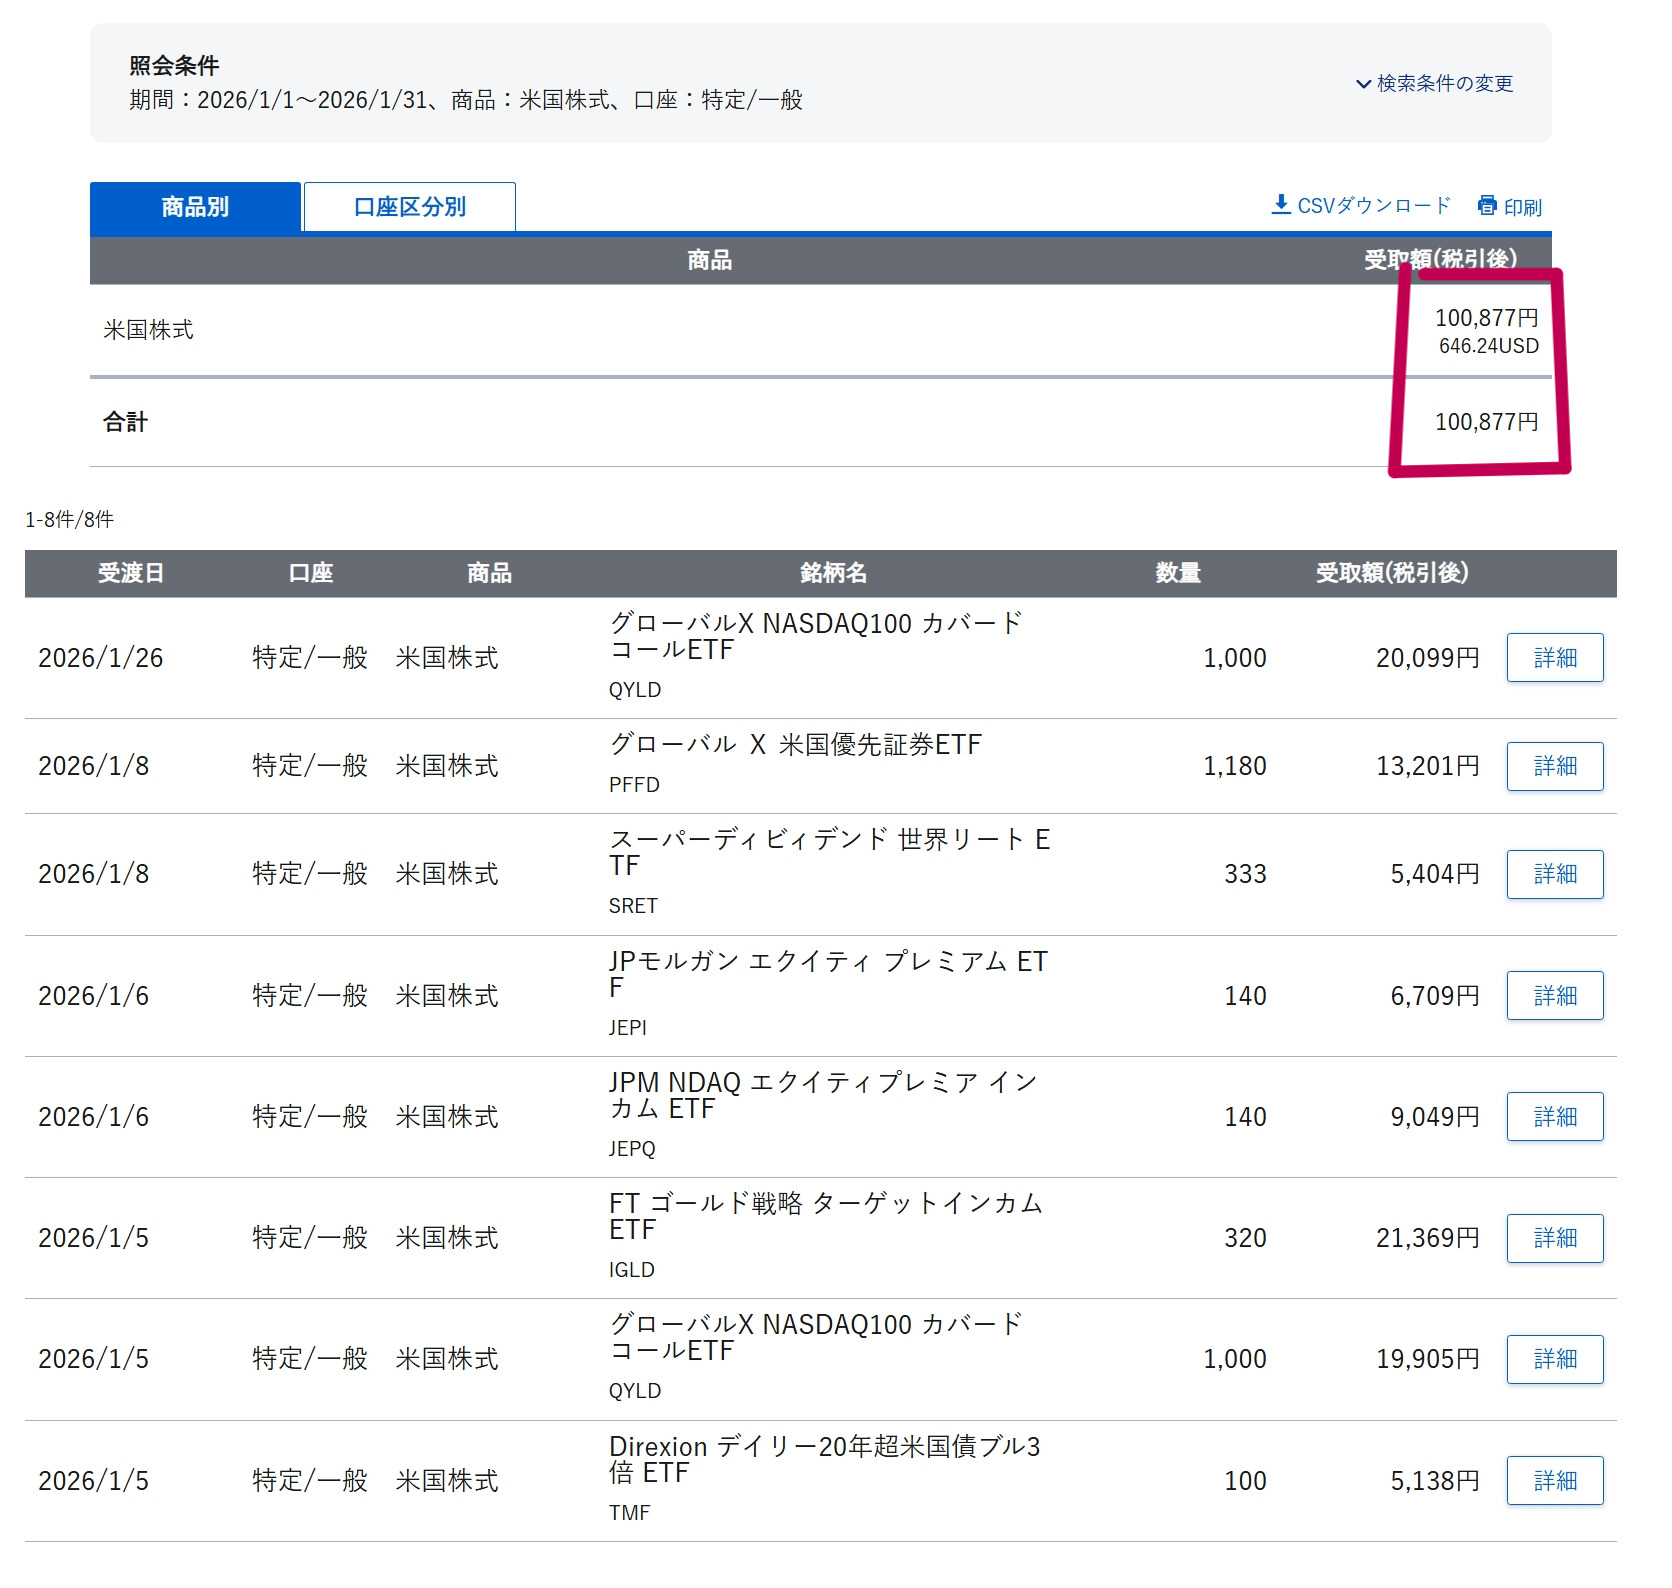
Task: Click the 銘柄名 column header
Action: point(833,573)
